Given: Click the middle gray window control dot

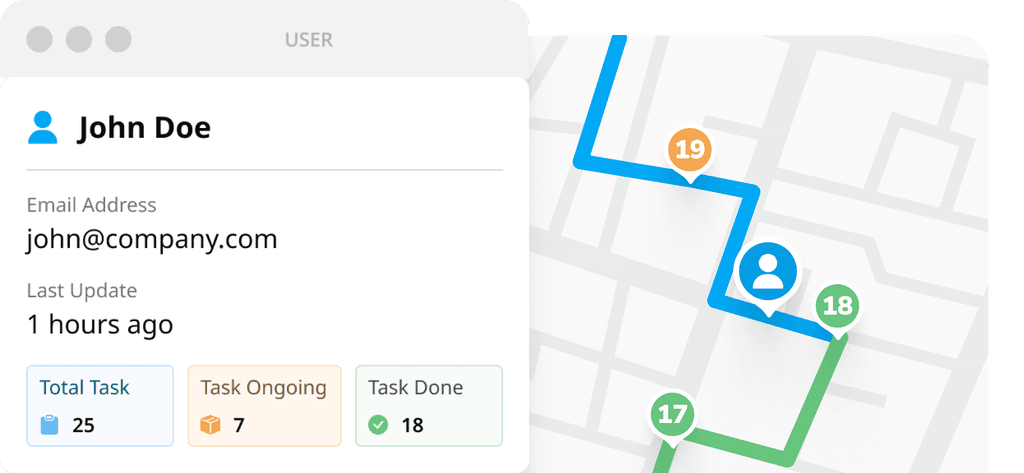Looking at the screenshot, I should tap(79, 39).
